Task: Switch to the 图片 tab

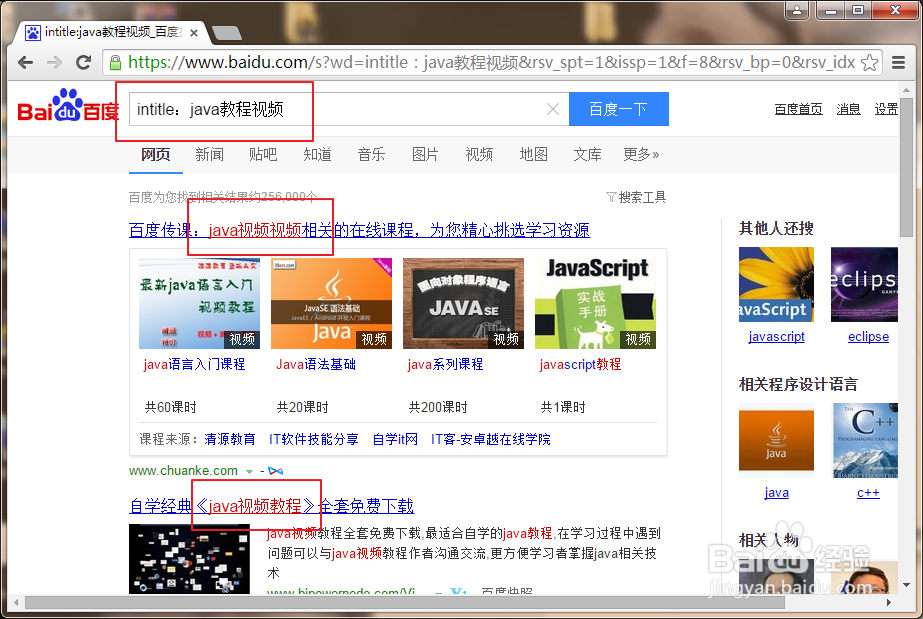Action: [425, 154]
